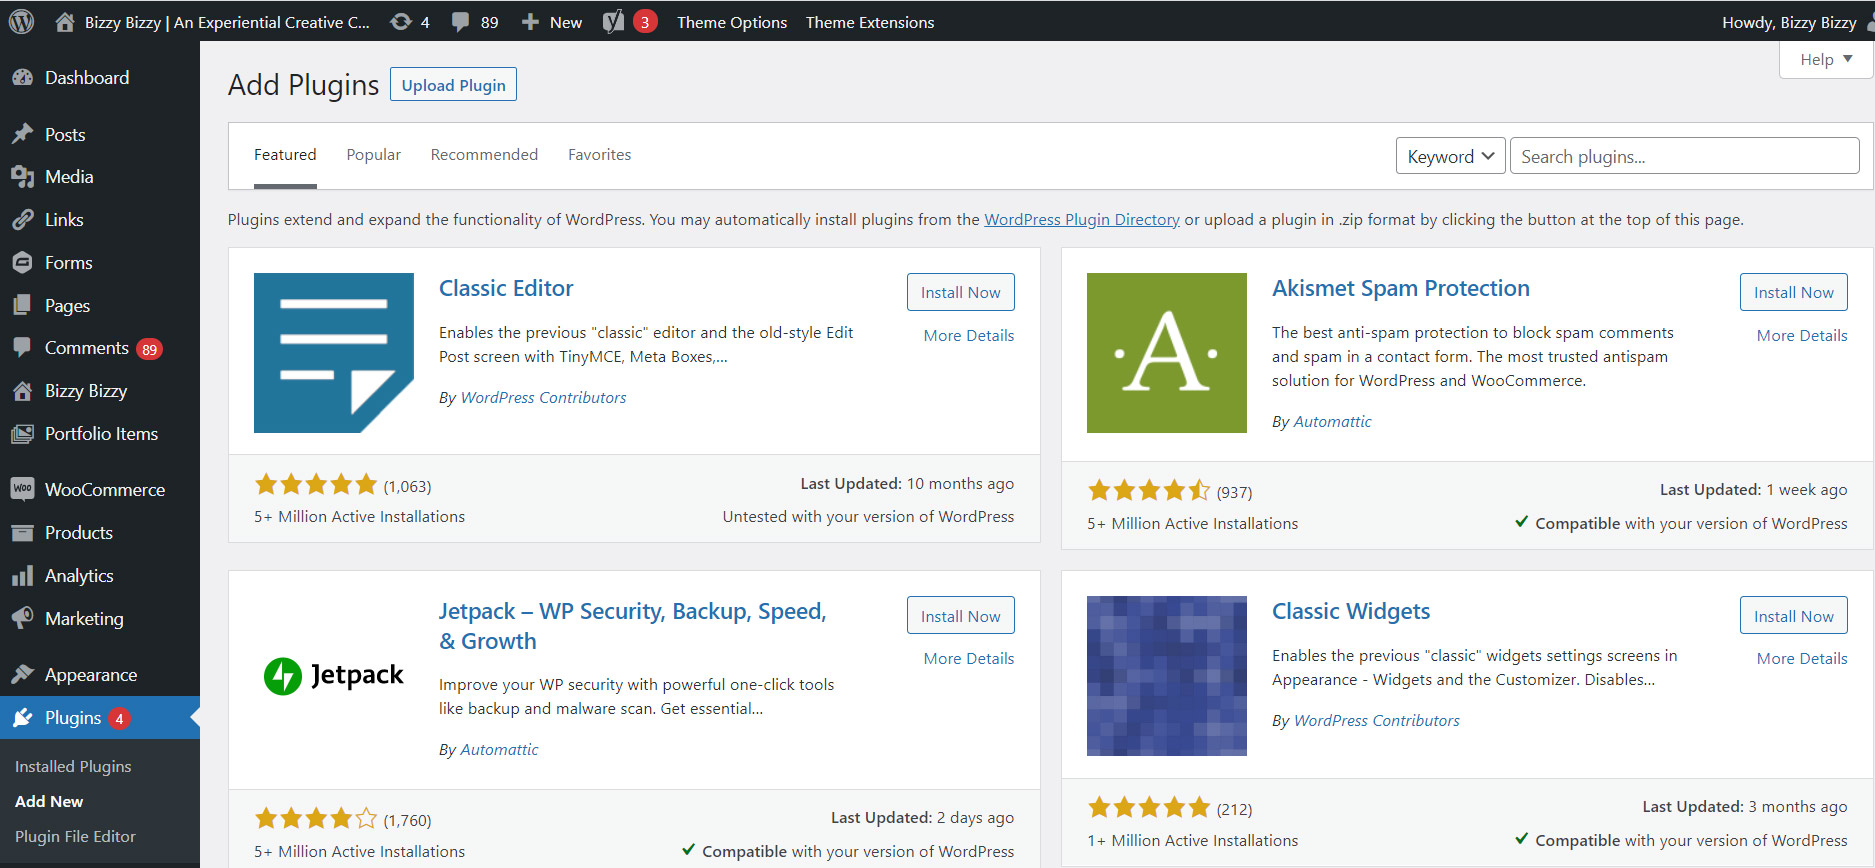Open Theme Extensions in admin bar
This screenshot has height=868, width=1875.
(x=870, y=22)
